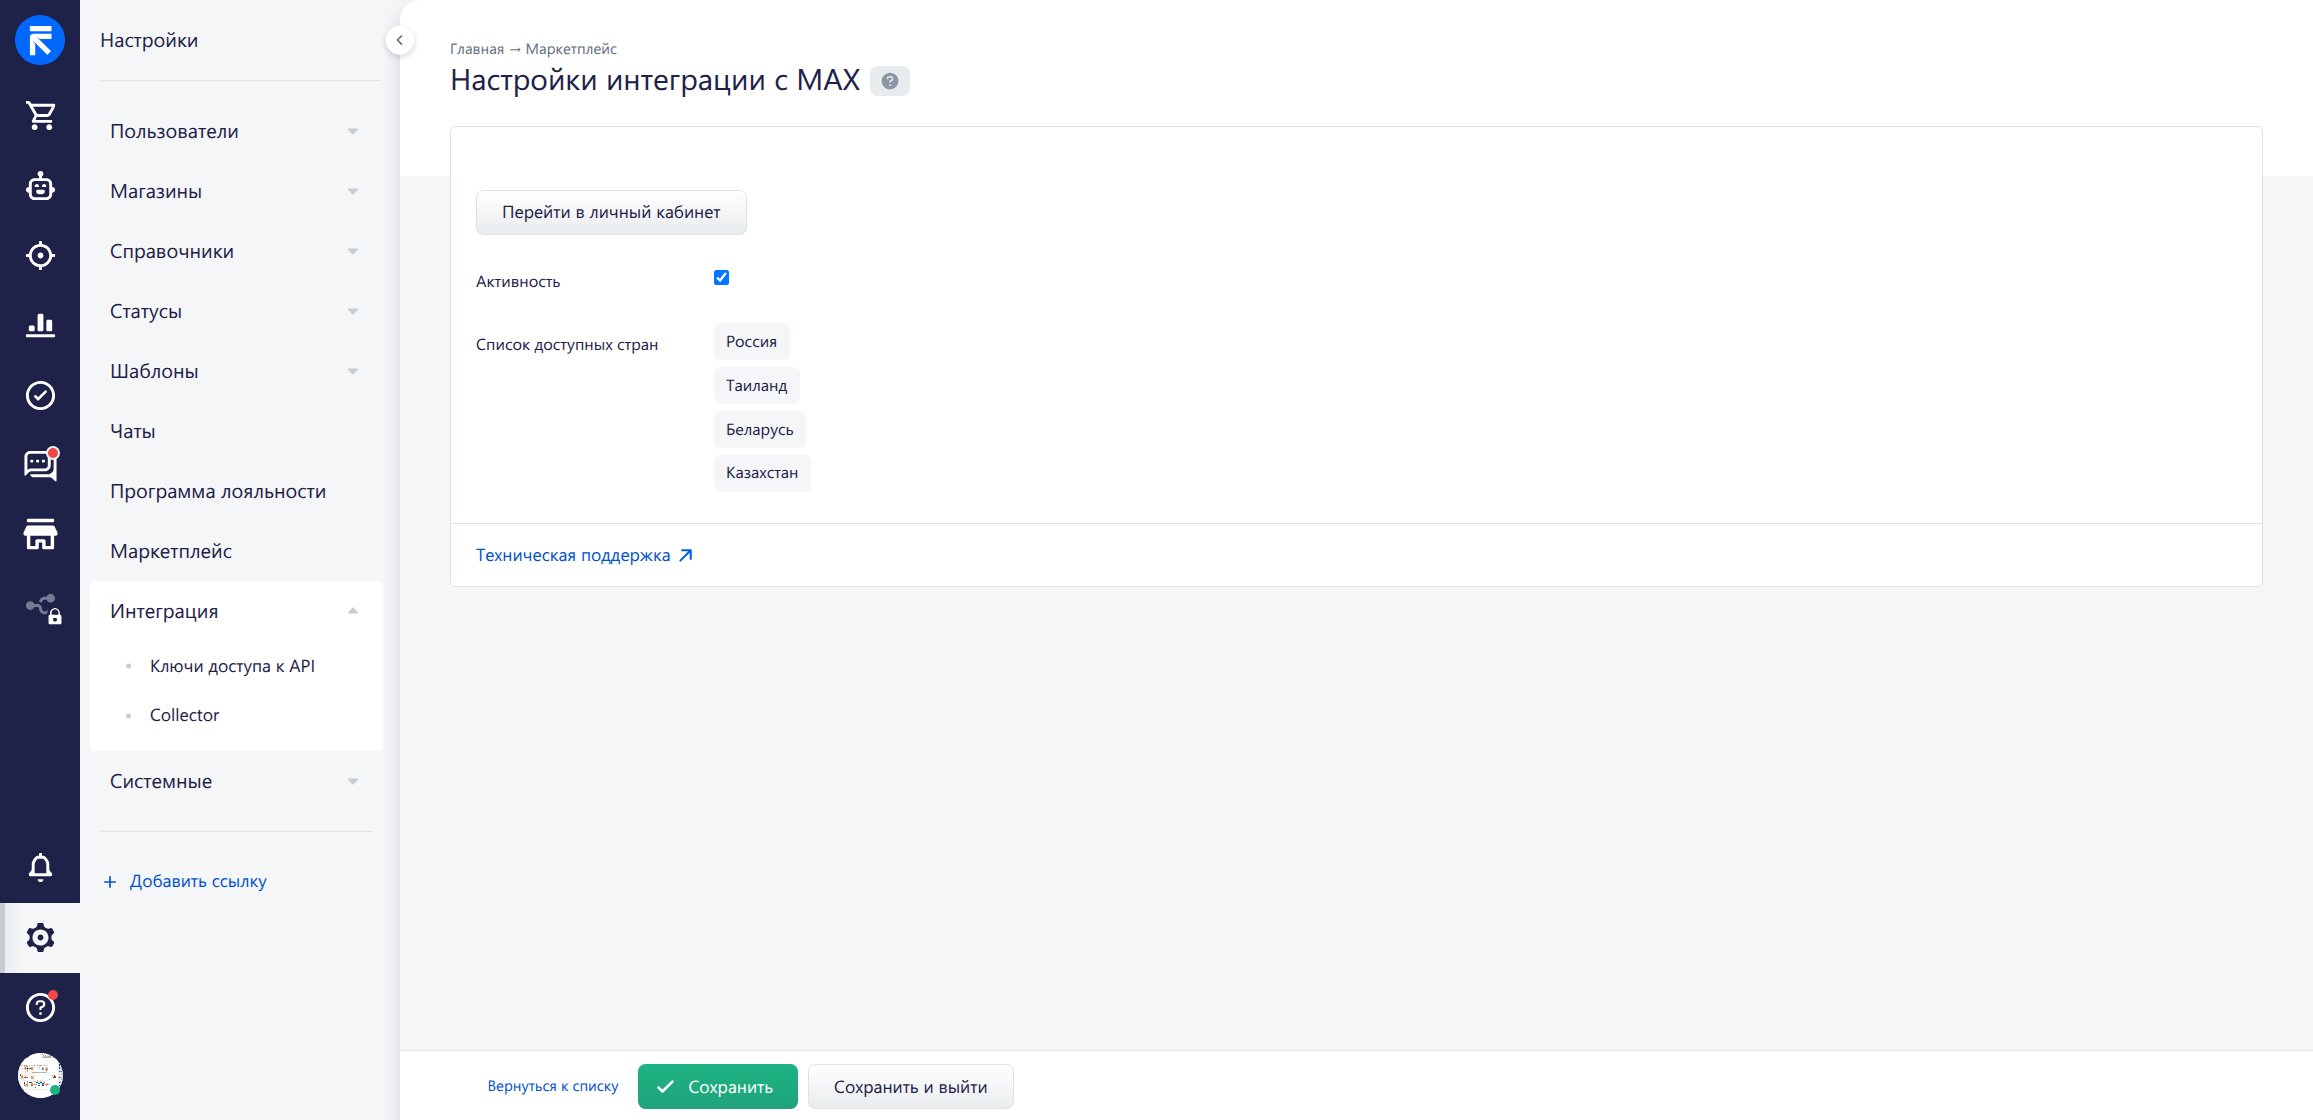
Task: Open the orders cart icon in sidebar
Action: [x=40, y=116]
